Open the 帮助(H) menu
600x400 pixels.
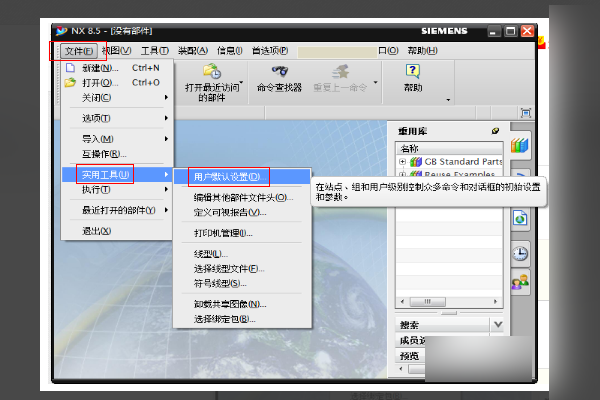(422, 51)
